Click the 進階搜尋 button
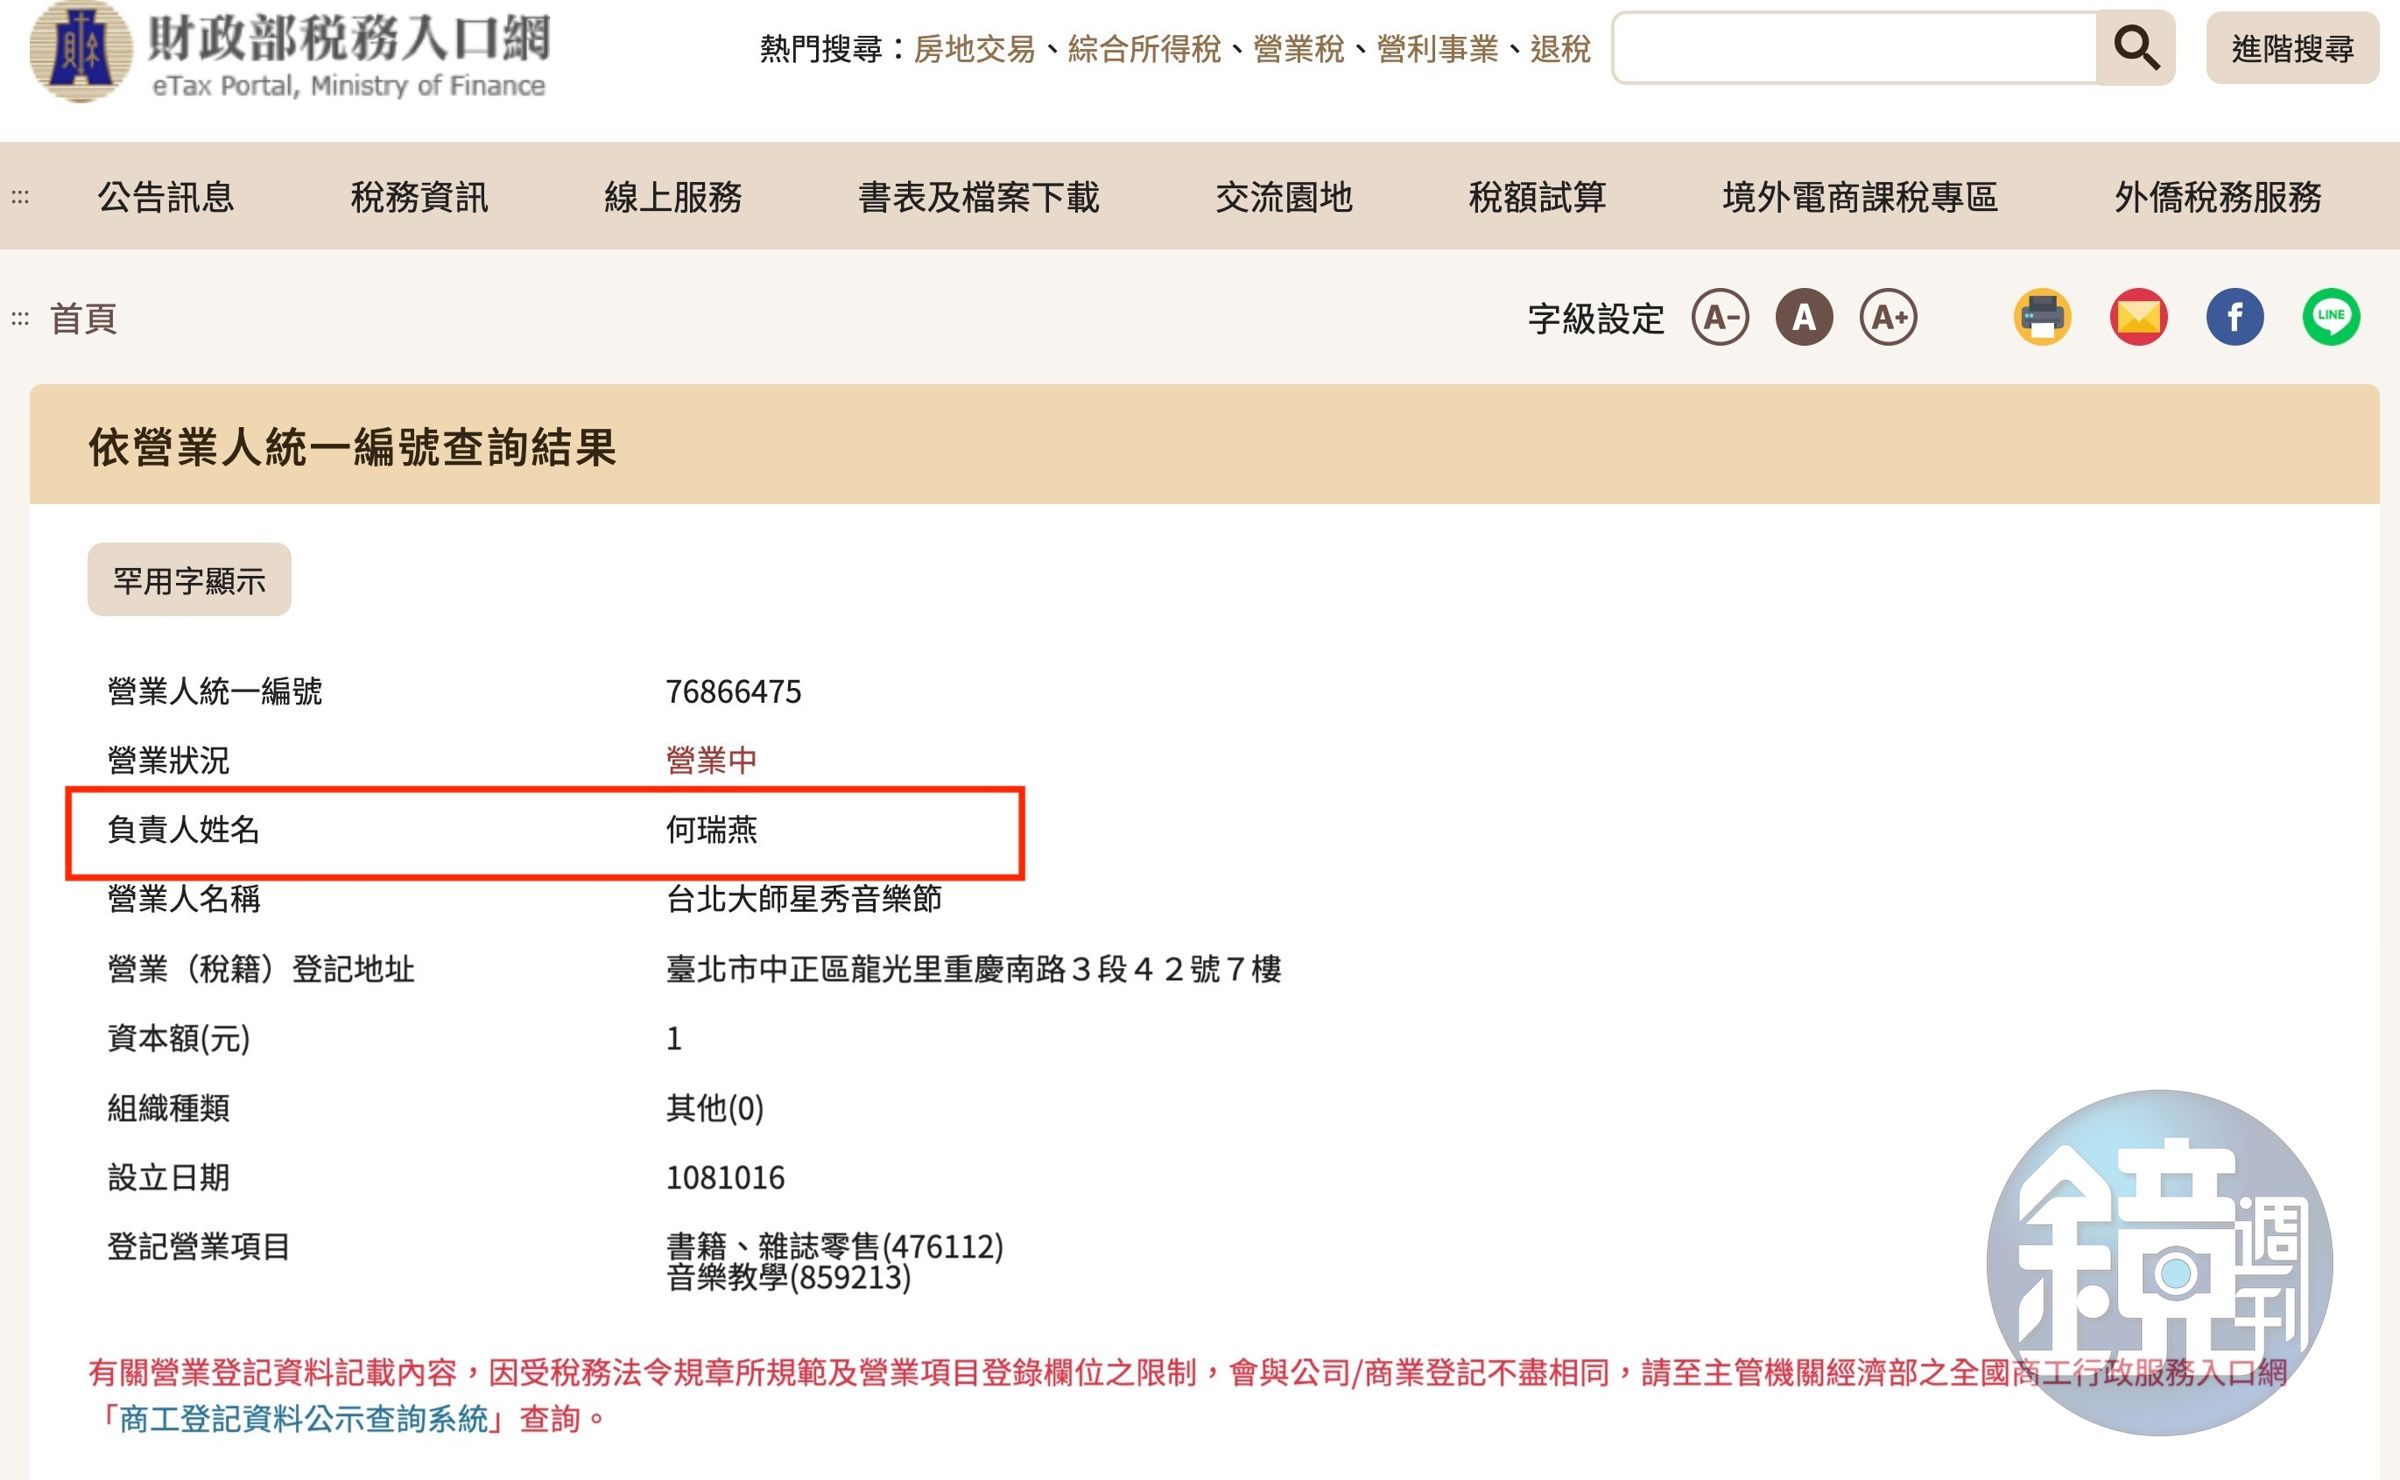 (x=2292, y=48)
